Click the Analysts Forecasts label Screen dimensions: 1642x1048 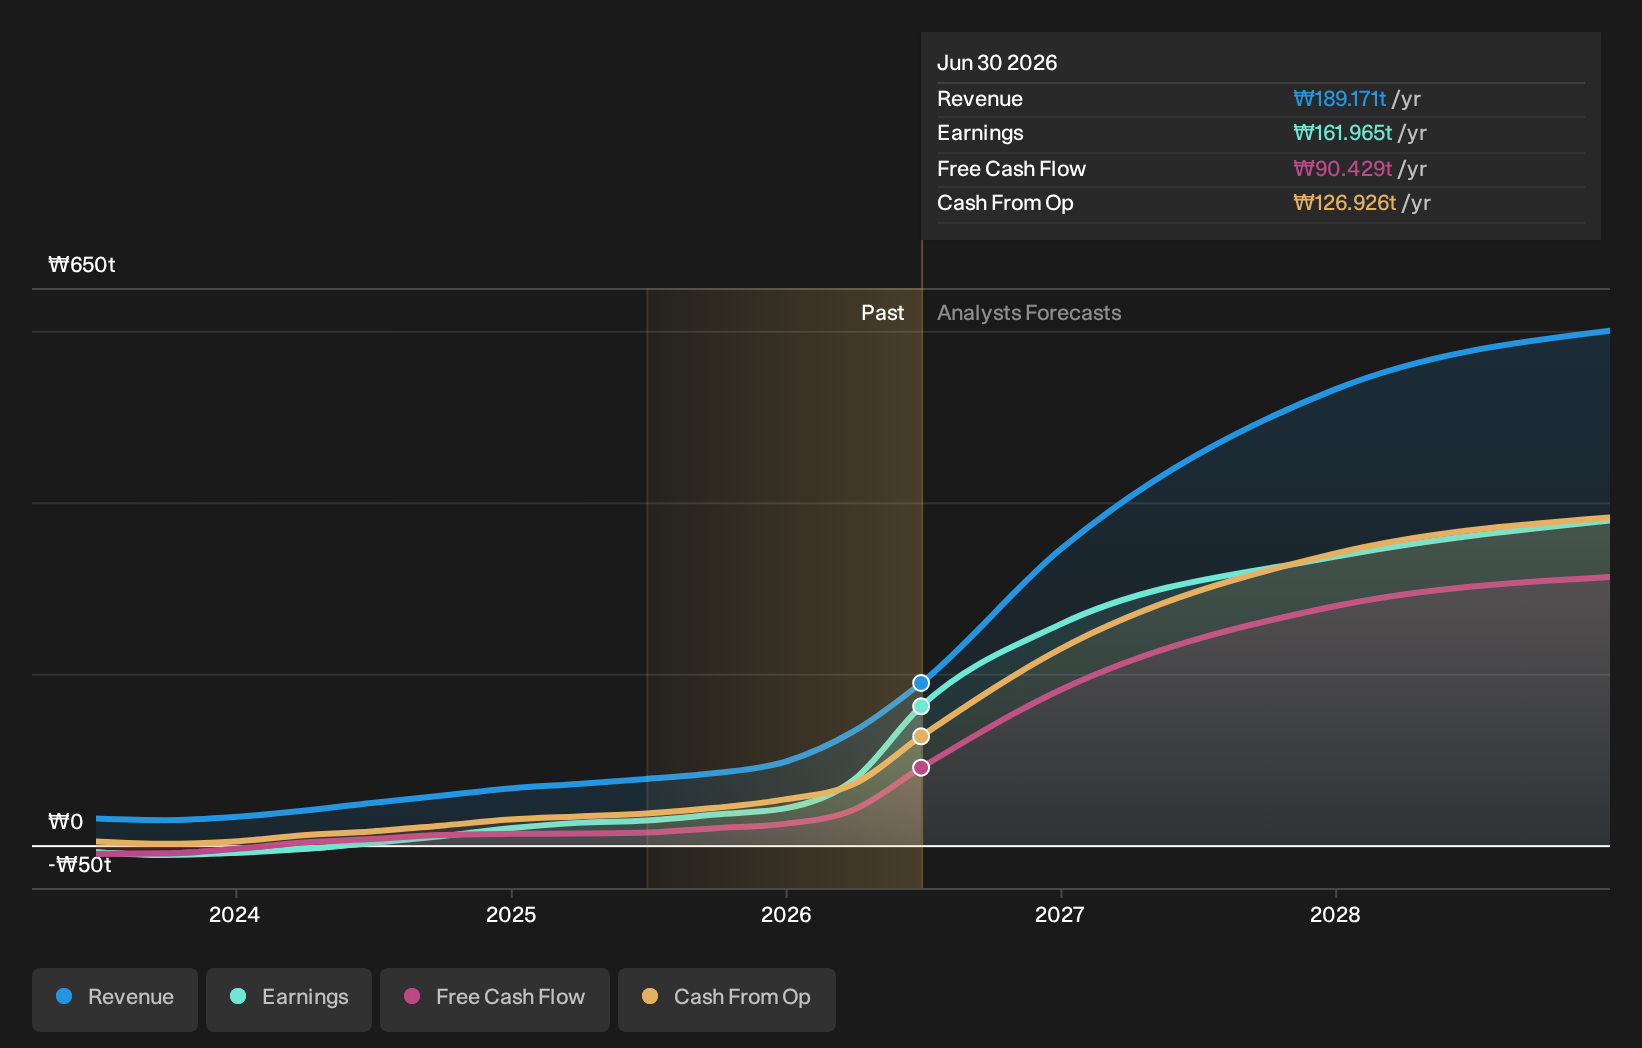[x=1029, y=313]
